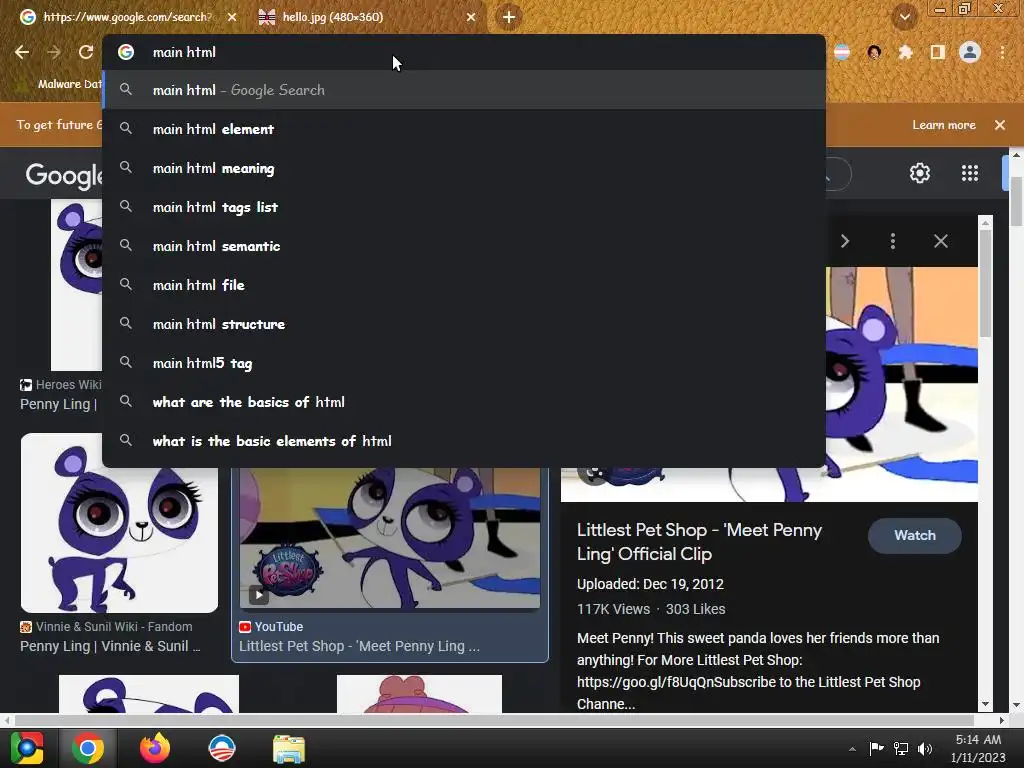Screen dimensions: 1024x768
Task: Open the YouTube Littlest Pet Shop video thumbnail
Action: [390, 538]
